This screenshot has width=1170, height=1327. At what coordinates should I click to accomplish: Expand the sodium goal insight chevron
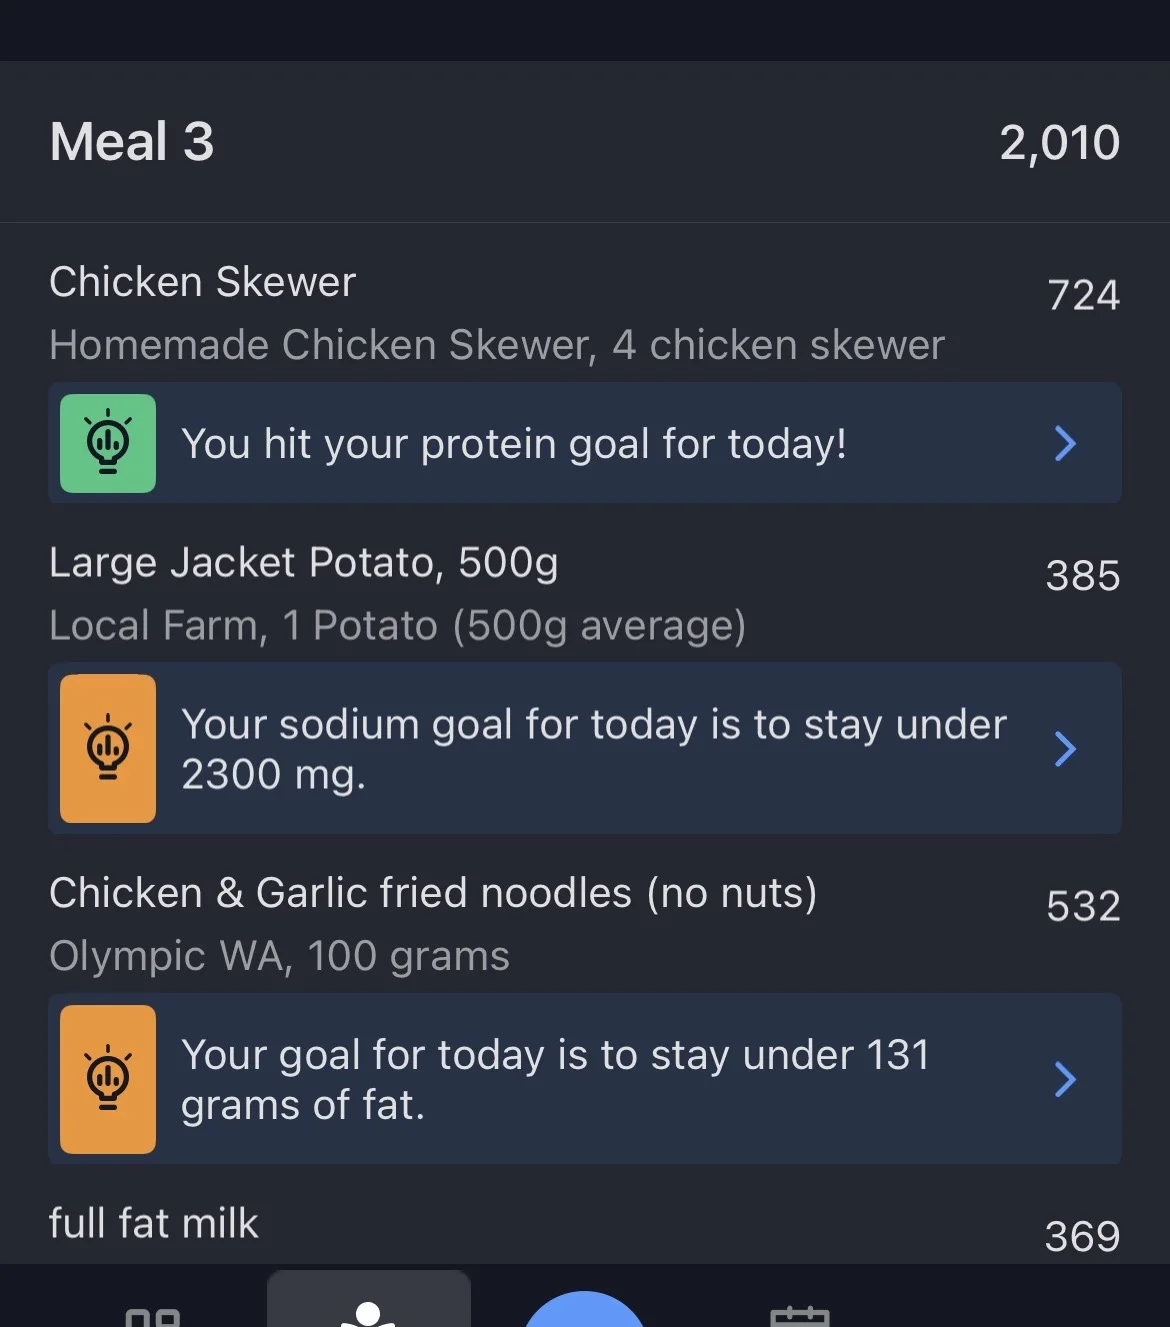[x=1065, y=748]
